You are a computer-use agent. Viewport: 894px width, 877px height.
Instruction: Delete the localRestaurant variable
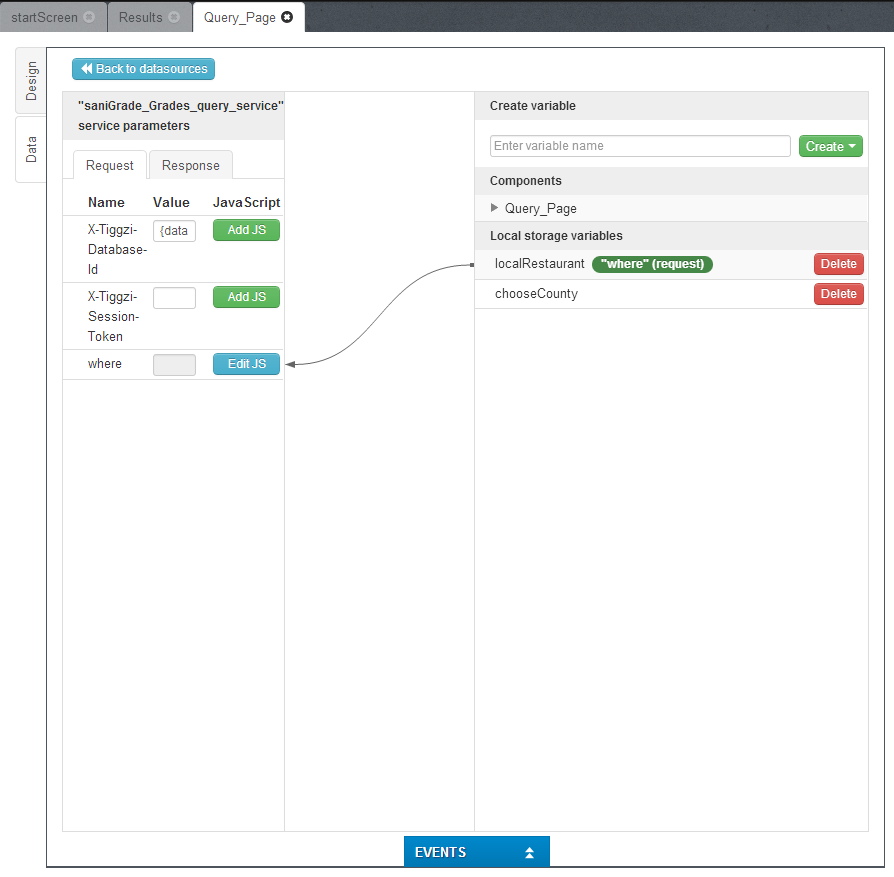838,264
